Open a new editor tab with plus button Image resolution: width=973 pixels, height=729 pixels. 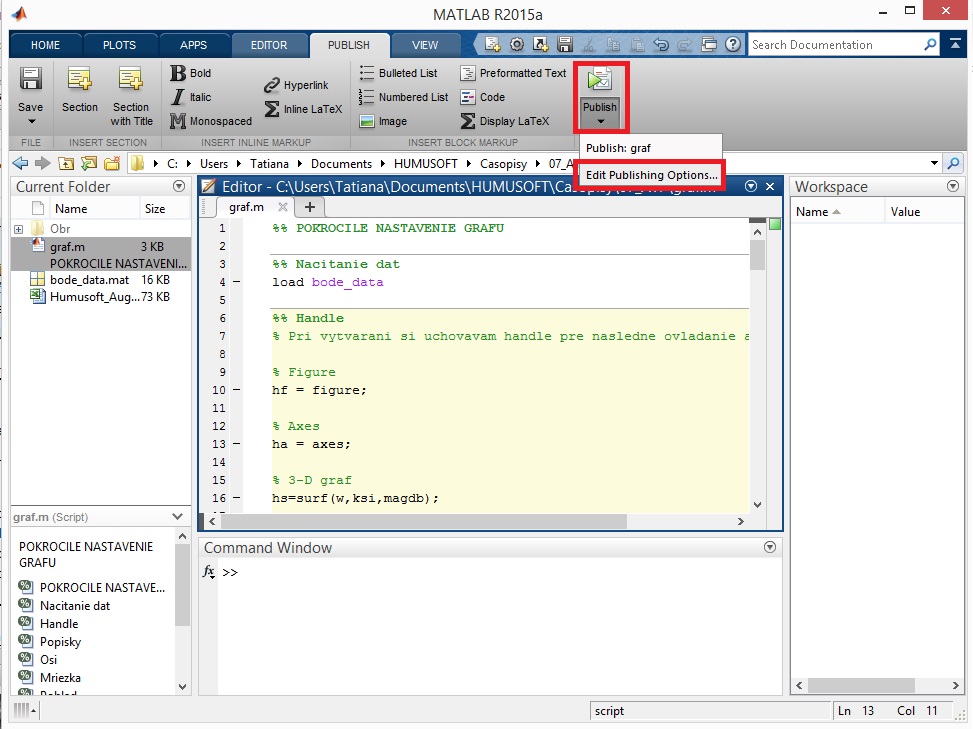click(310, 207)
